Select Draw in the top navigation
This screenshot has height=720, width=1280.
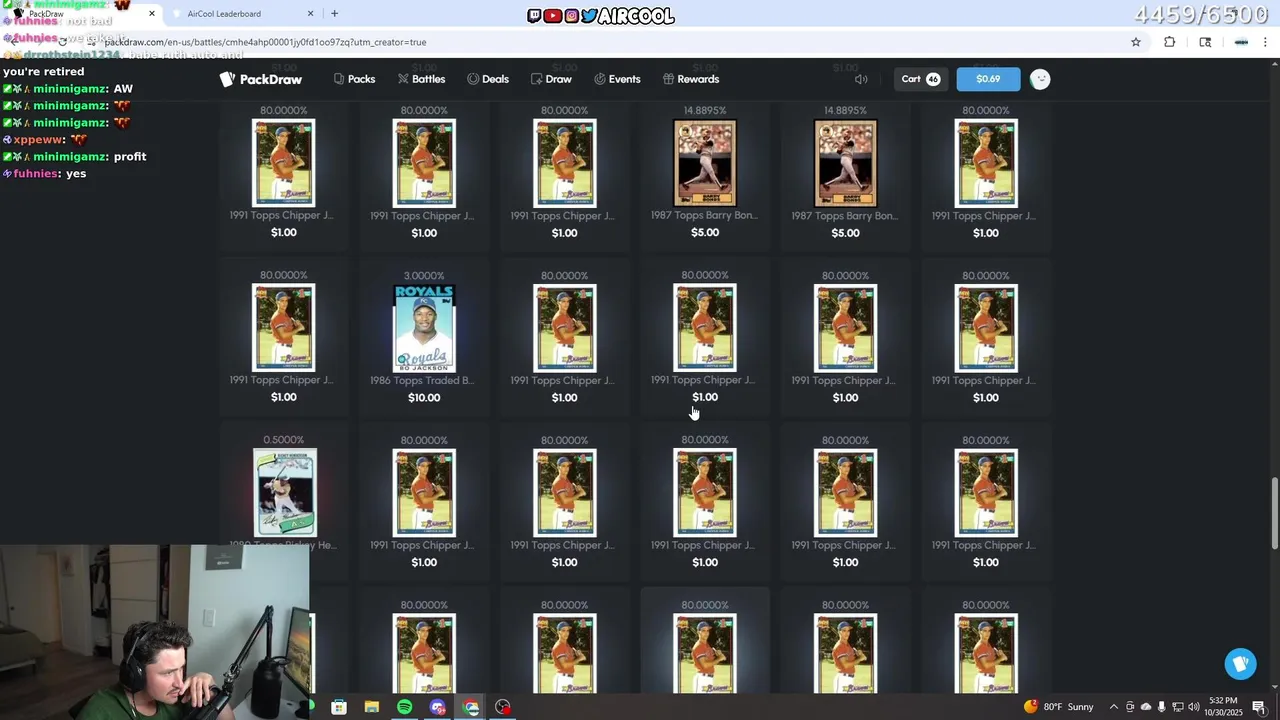tap(551, 79)
